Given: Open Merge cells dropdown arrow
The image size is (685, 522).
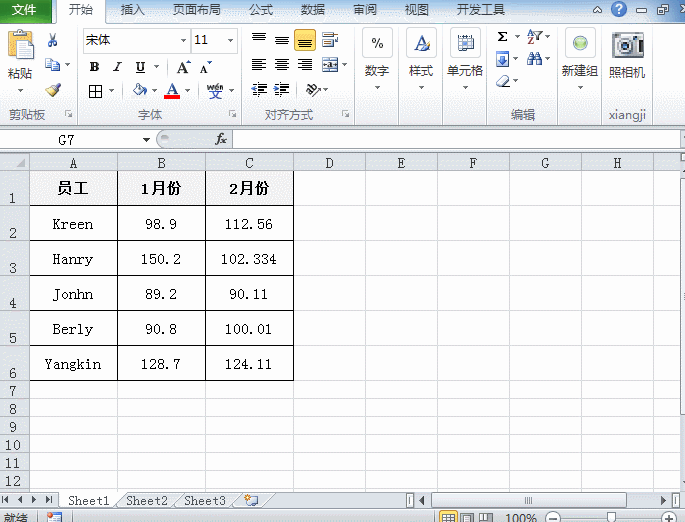Looking at the screenshot, I should tap(345, 65).
